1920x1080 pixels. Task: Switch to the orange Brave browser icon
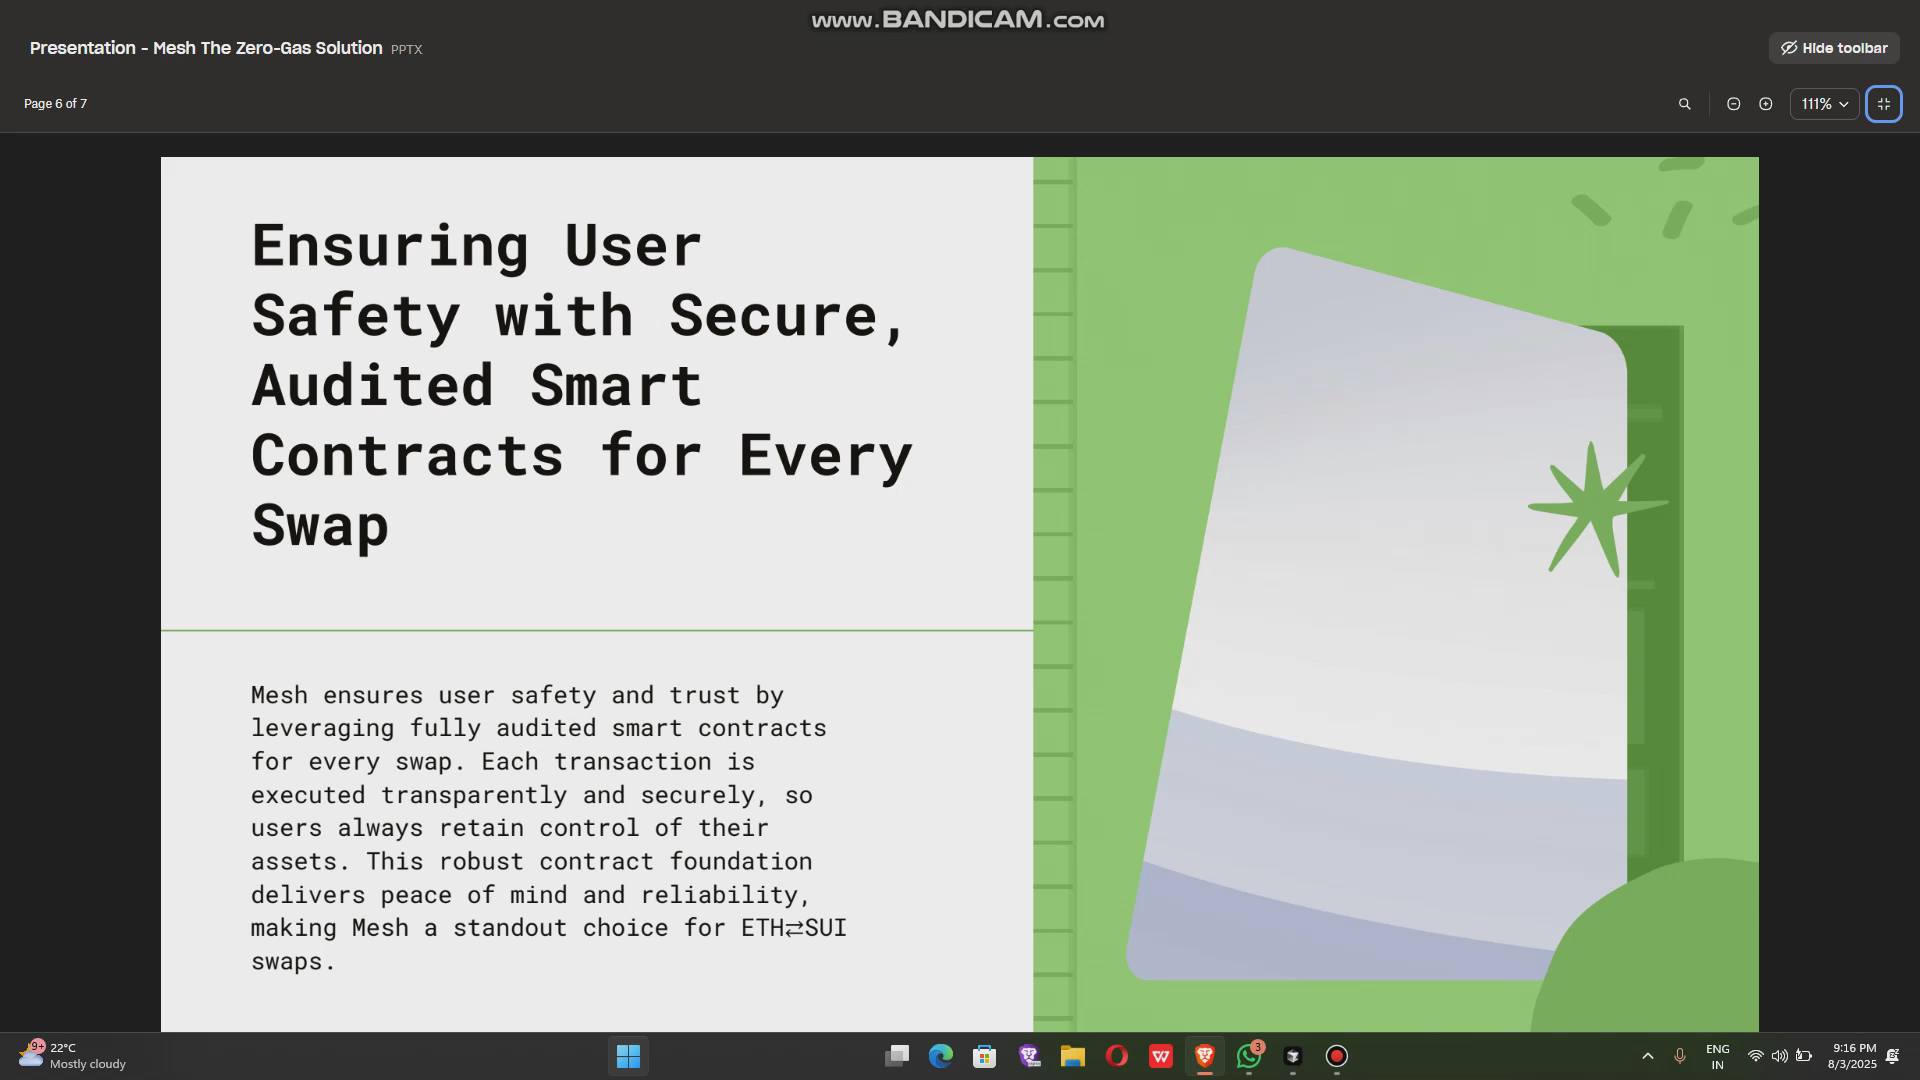pos(1205,1056)
